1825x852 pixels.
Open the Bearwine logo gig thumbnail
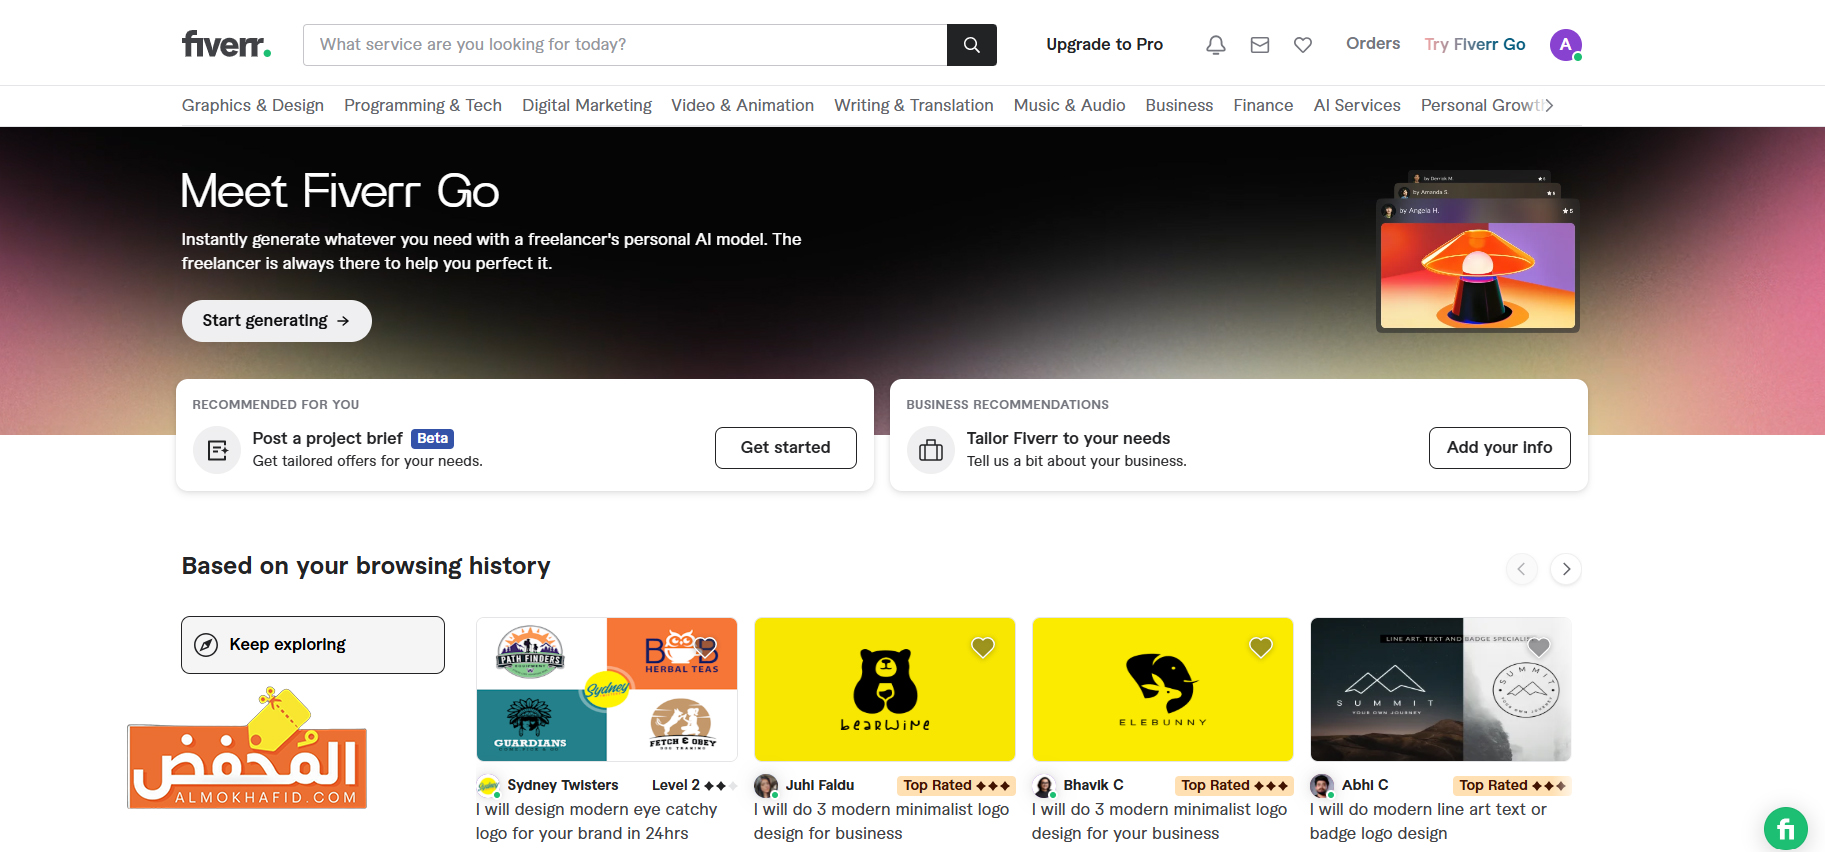click(x=885, y=689)
